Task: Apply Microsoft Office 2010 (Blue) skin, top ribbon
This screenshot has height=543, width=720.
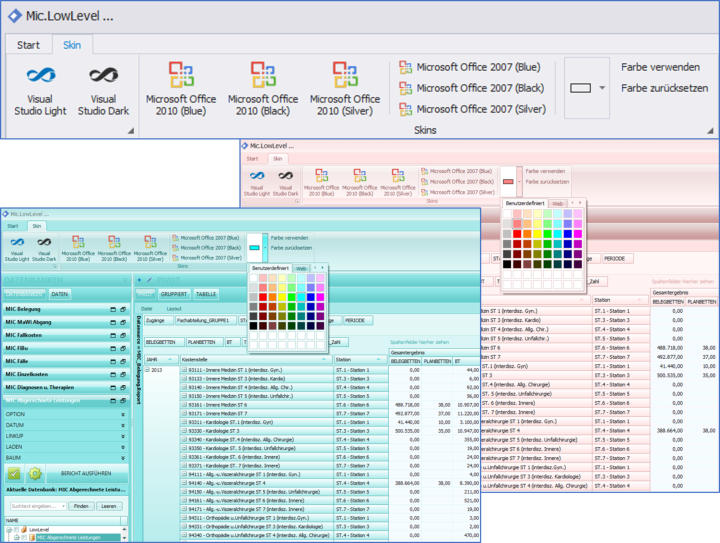Action: 181,87
